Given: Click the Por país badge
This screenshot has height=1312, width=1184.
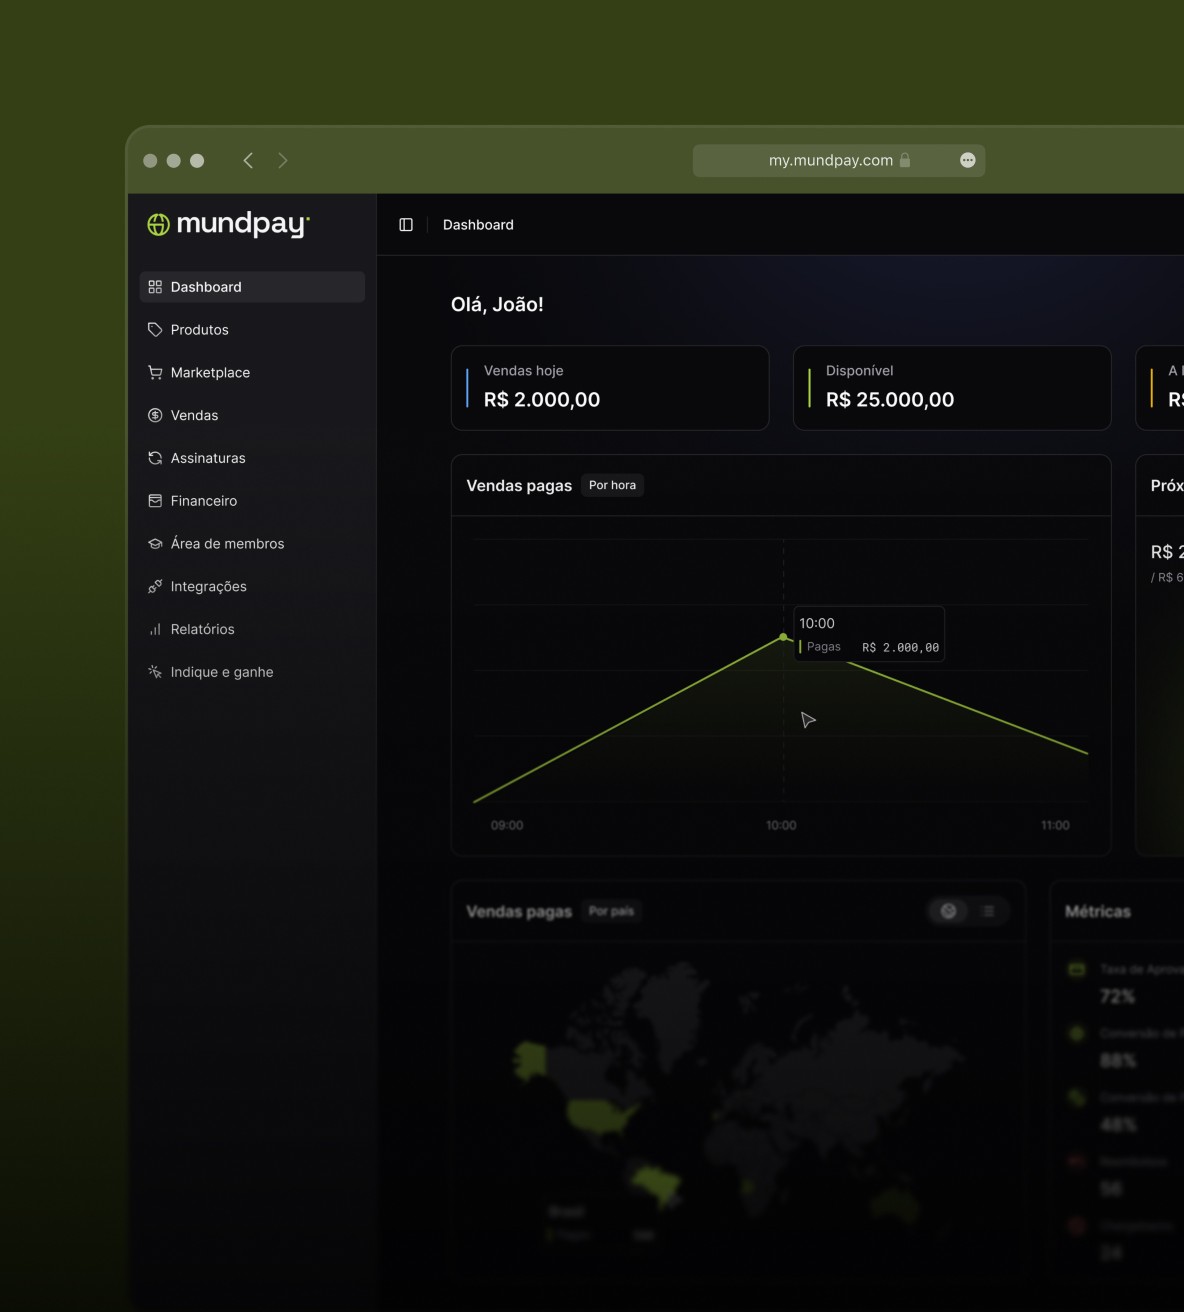Looking at the screenshot, I should tap(611, 911).
